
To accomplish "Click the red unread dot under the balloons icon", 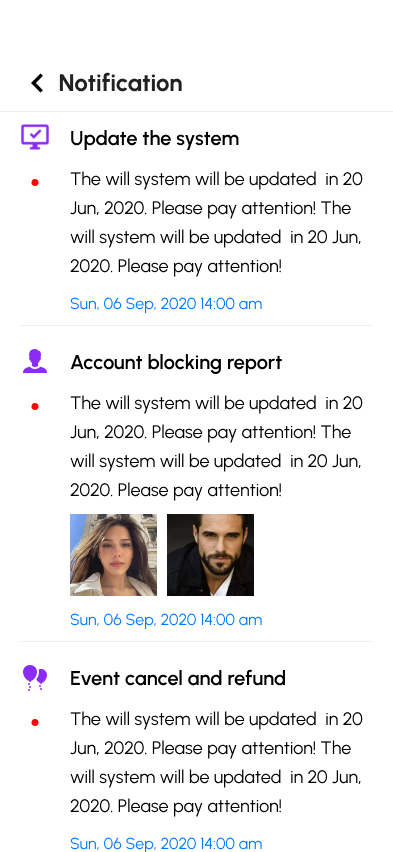I will pyautogui.click(x=35, y=722).
